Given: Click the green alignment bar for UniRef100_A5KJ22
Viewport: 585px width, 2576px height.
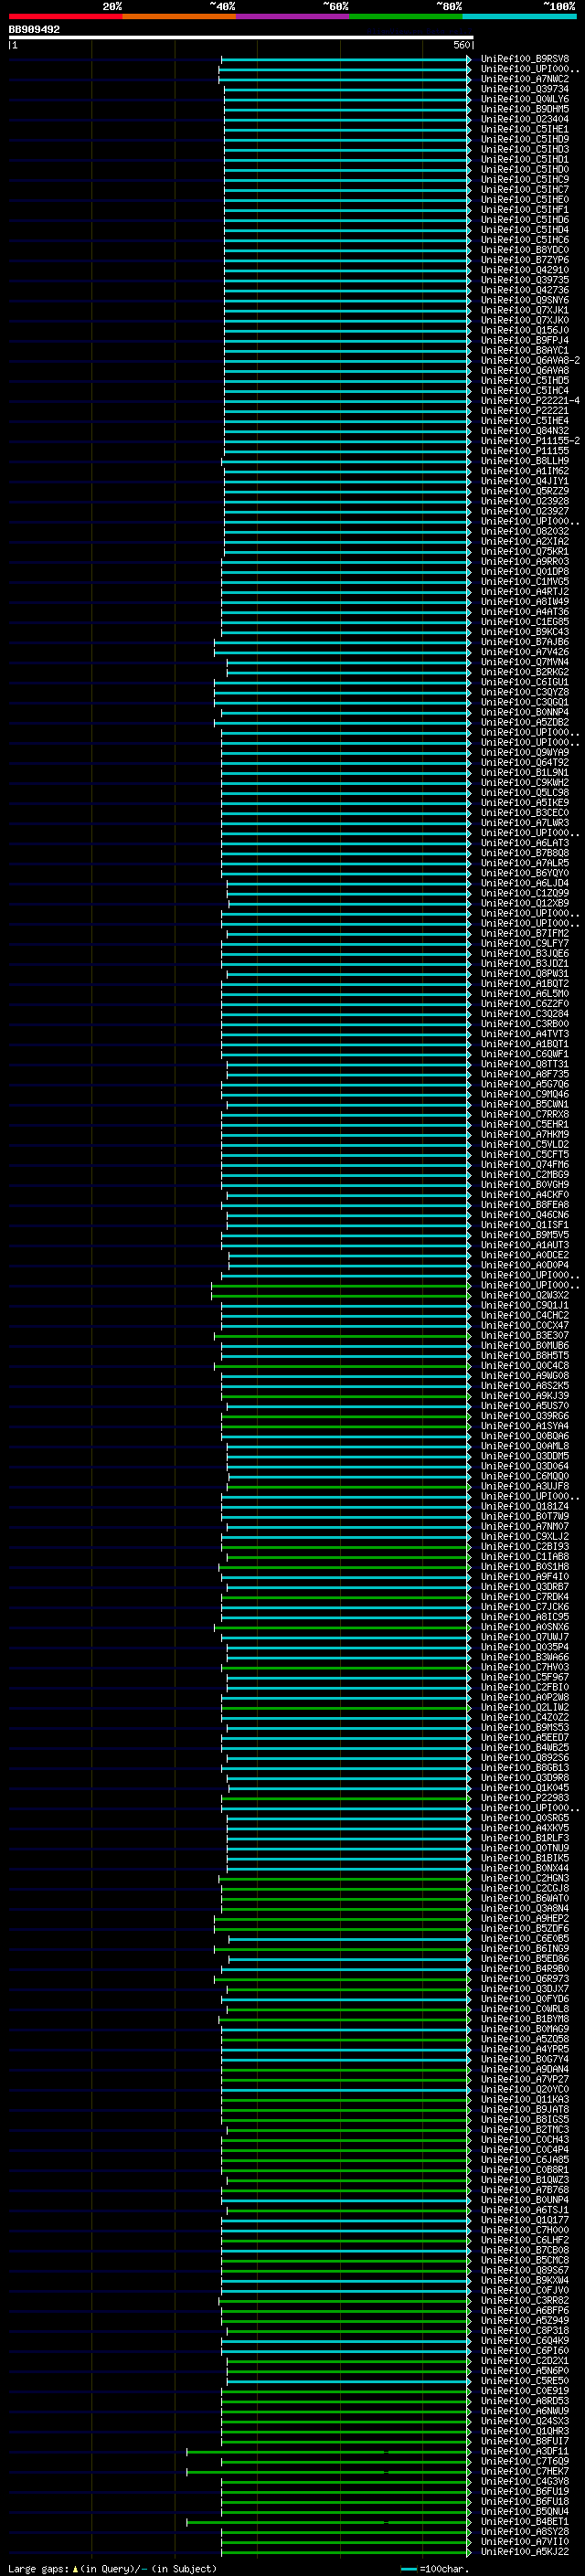Looking at the screenshot, I should (345, 2551).
